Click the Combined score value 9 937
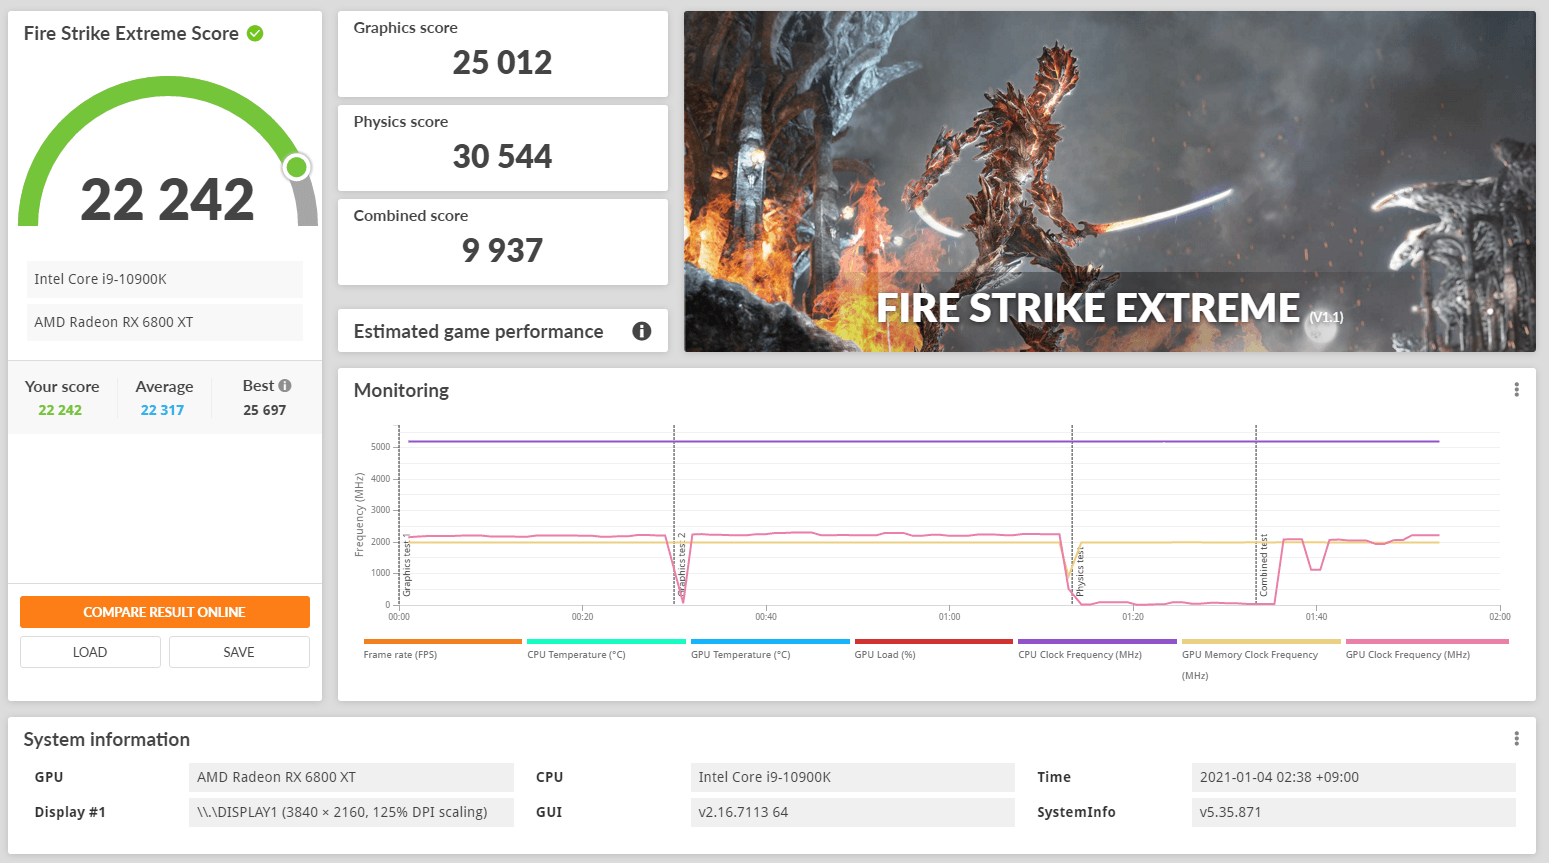Screen dimensions: 1549x863 [502, 251]
